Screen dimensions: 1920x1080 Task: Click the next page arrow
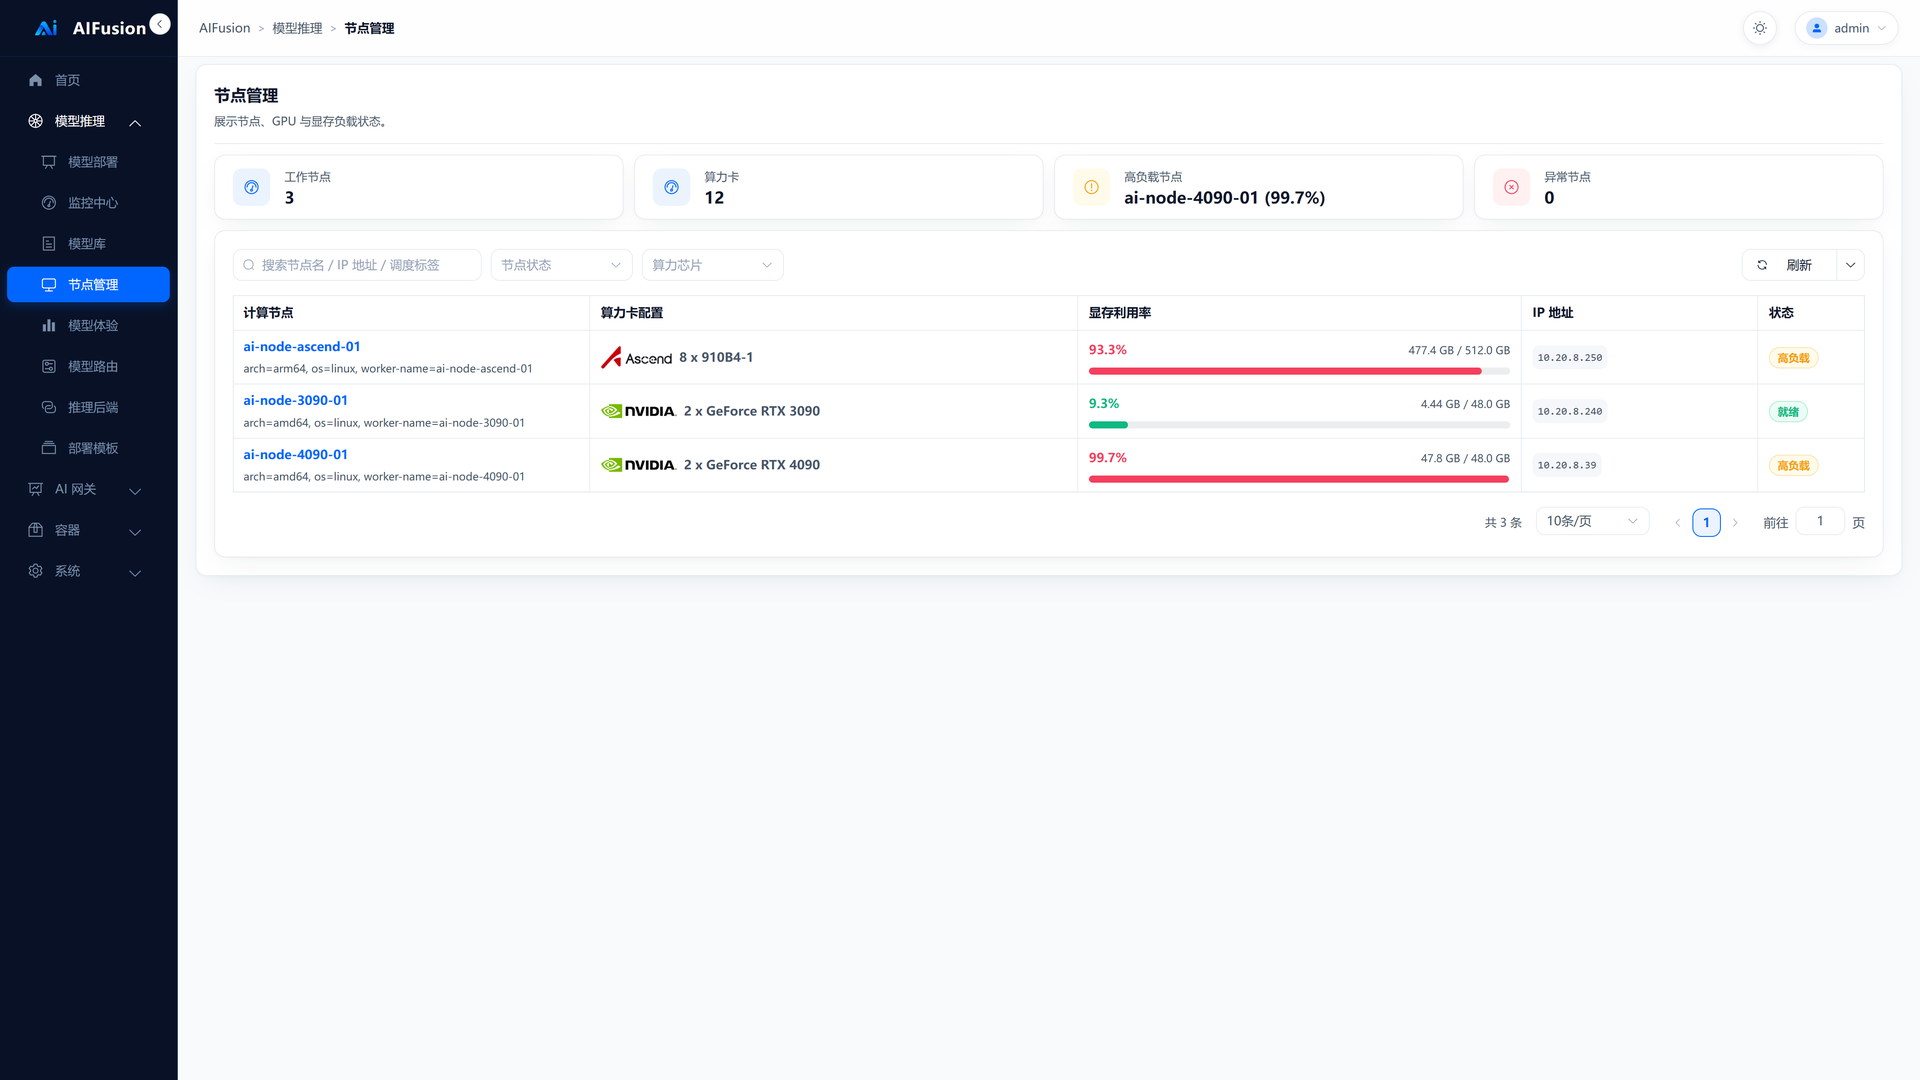point(1735,522)
